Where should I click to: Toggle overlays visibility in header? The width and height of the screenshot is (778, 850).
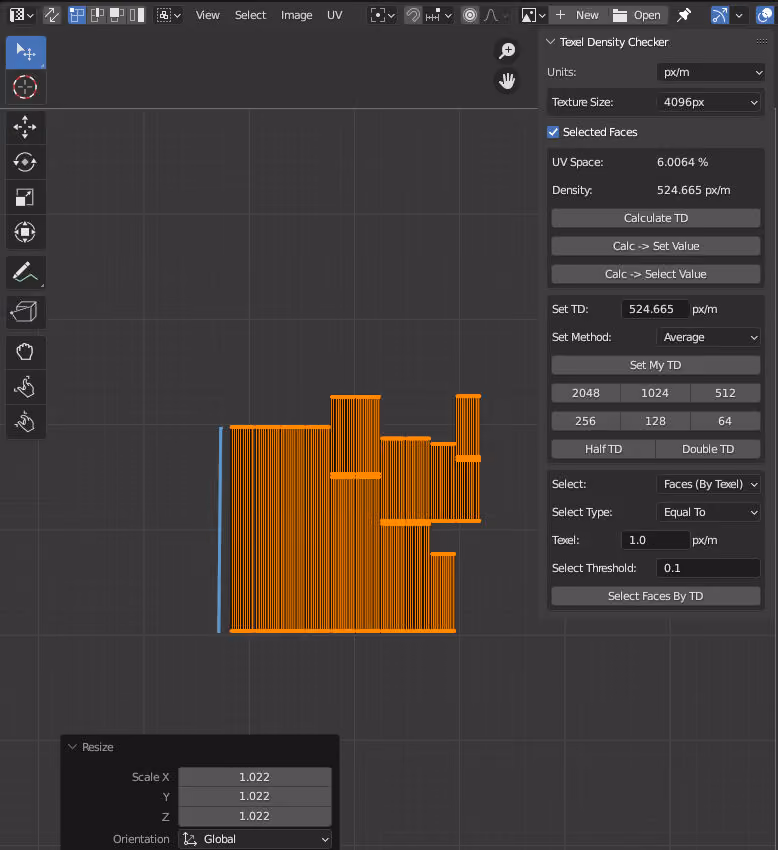click(x=764, y=15)
